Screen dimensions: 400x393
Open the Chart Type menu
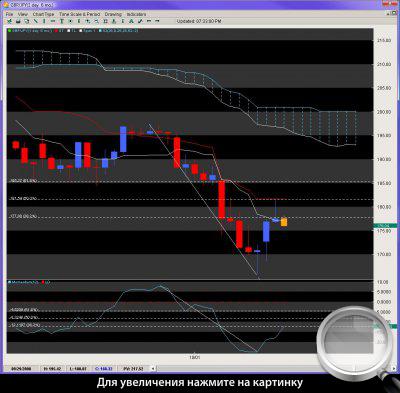click(43, 14)
